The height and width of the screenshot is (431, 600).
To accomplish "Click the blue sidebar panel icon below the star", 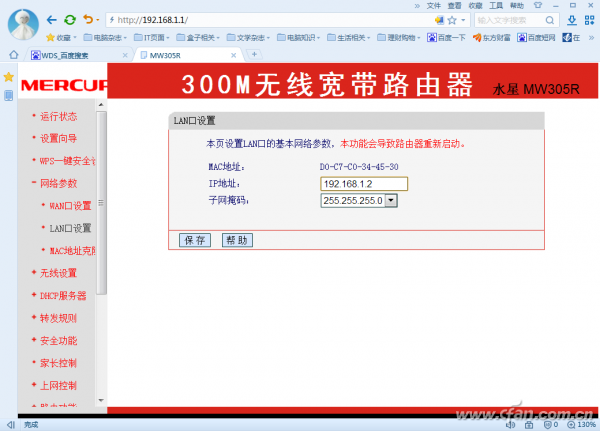I will point(8,95).
